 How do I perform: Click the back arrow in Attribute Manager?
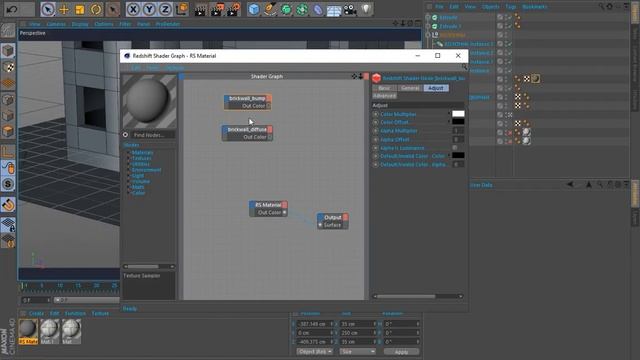570,184
